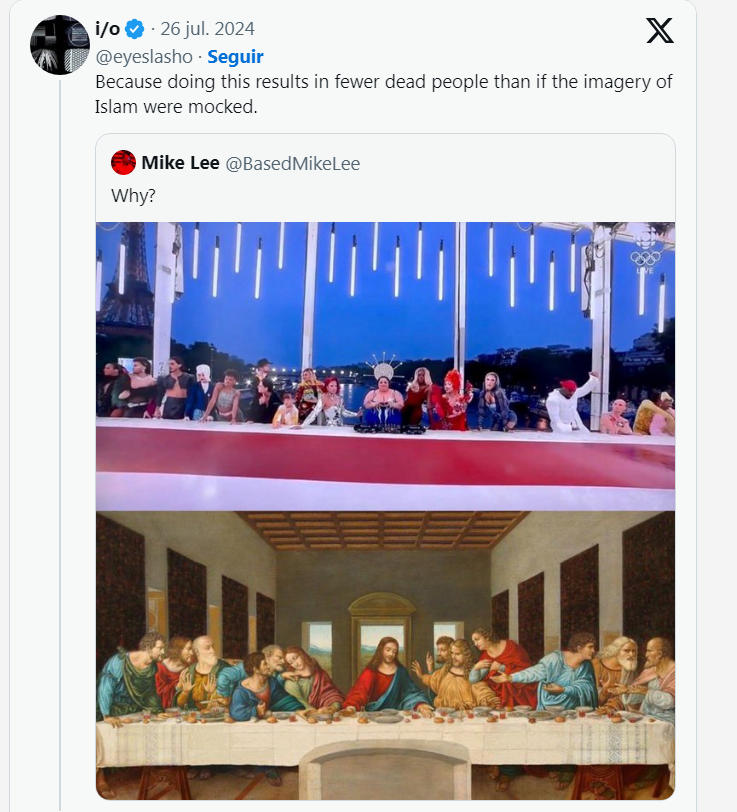Open the Last Supper painting image
The height and width of the screenshot is (812, 737).
point(385,655)
